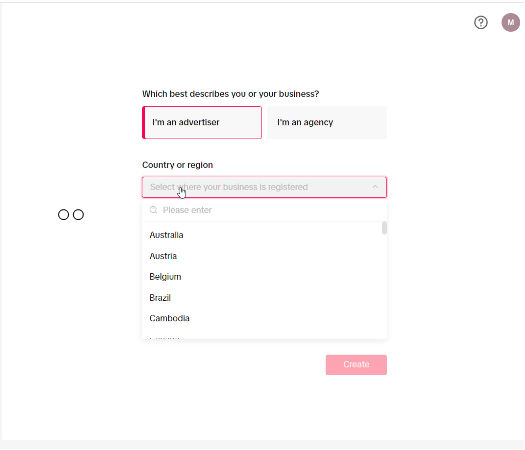This screenshot has height=450, width=525.
Task: Click the partially visible country below Cambodia
Action: (164, 338)
